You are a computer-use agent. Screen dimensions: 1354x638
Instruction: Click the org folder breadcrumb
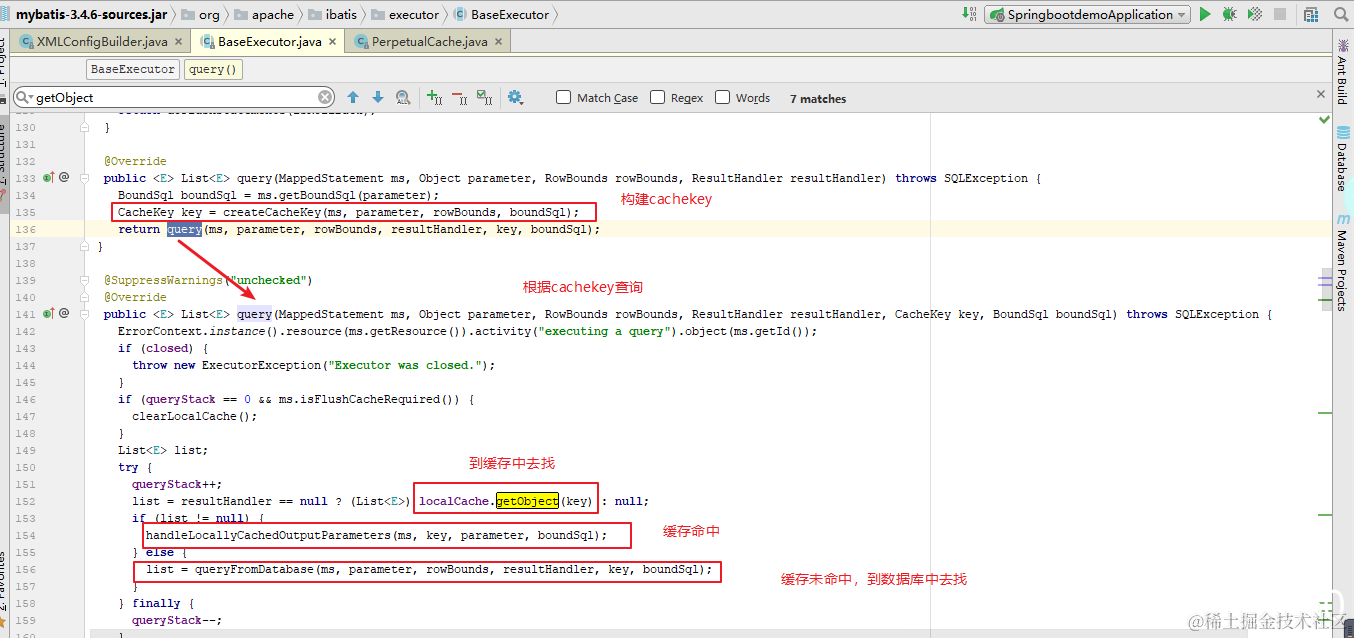click(x=199, y=14)
